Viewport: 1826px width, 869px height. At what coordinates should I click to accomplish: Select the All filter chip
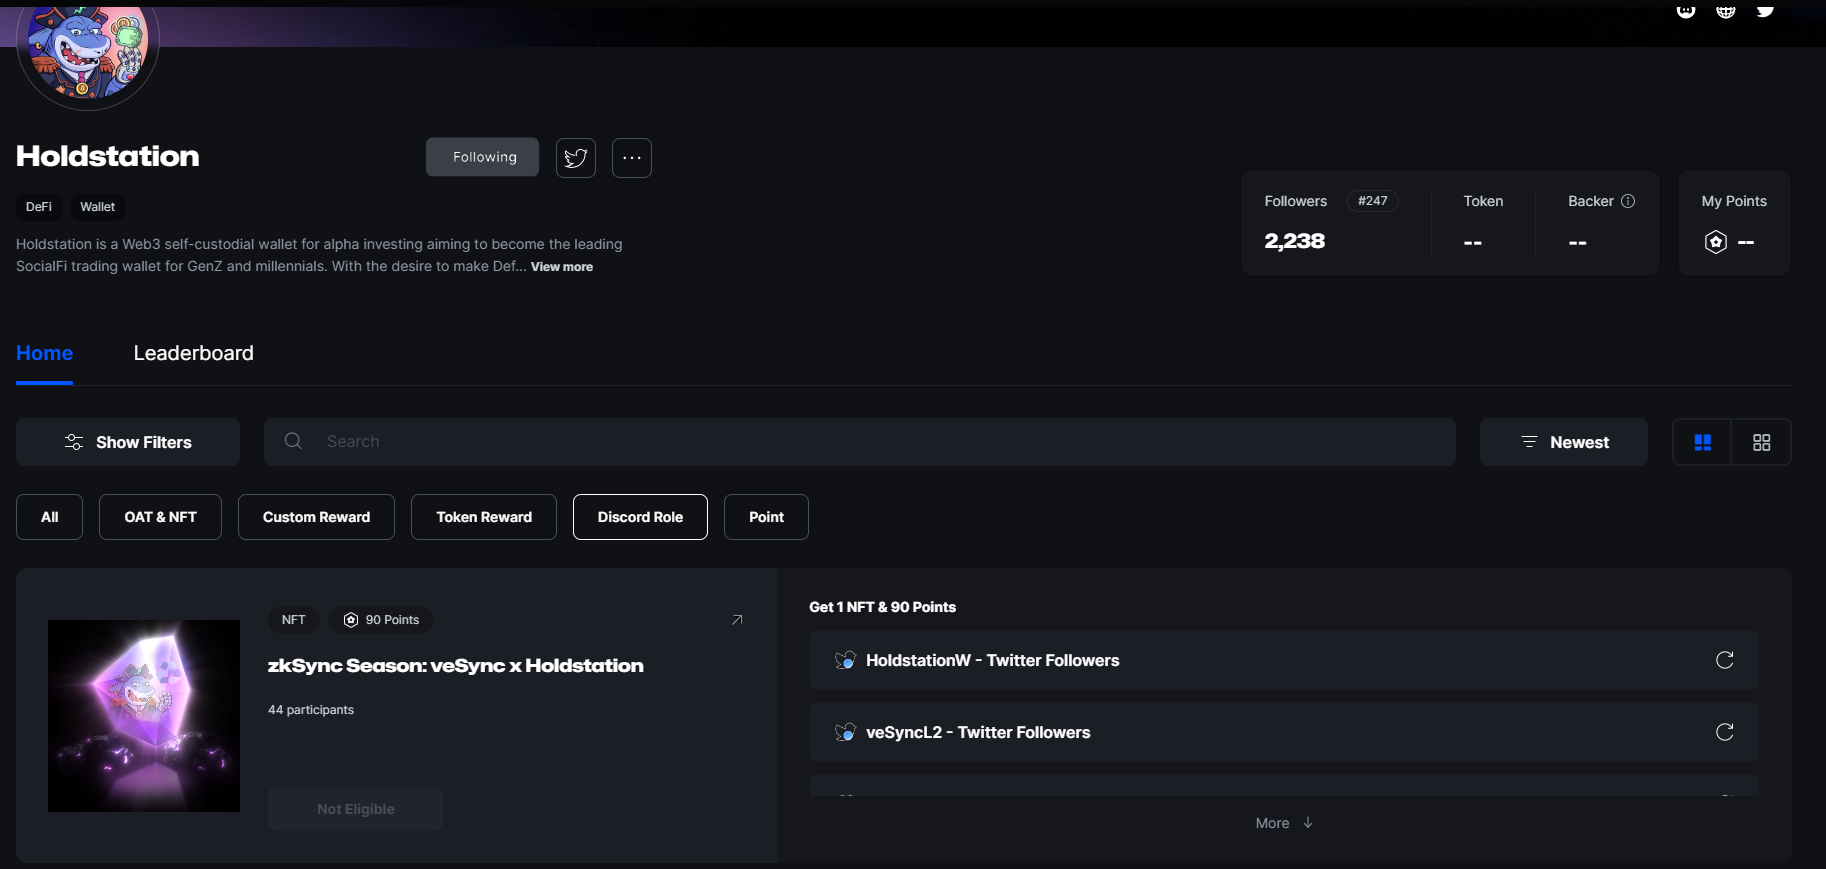pyautogui.click(x=49, y=517)
